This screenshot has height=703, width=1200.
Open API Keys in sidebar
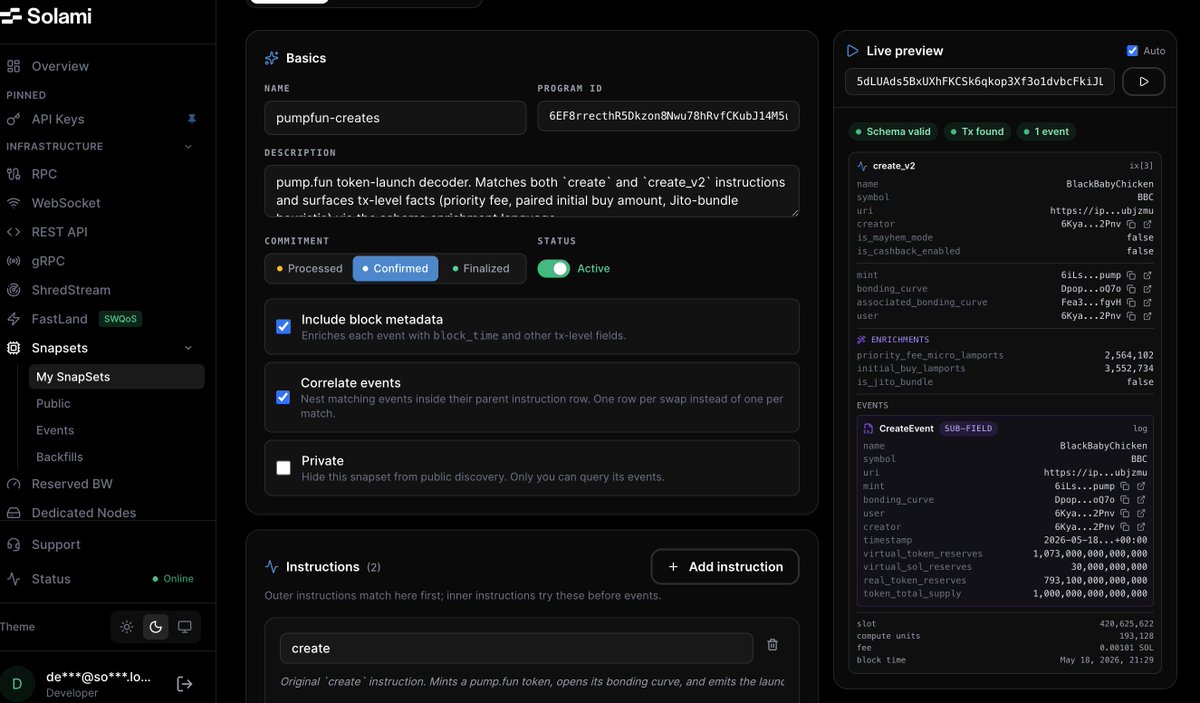tap(58, 119)
